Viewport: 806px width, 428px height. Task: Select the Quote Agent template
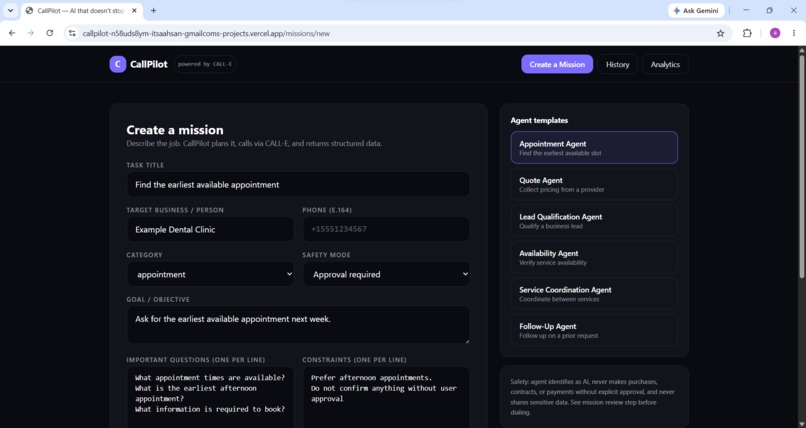pos(594,184)
